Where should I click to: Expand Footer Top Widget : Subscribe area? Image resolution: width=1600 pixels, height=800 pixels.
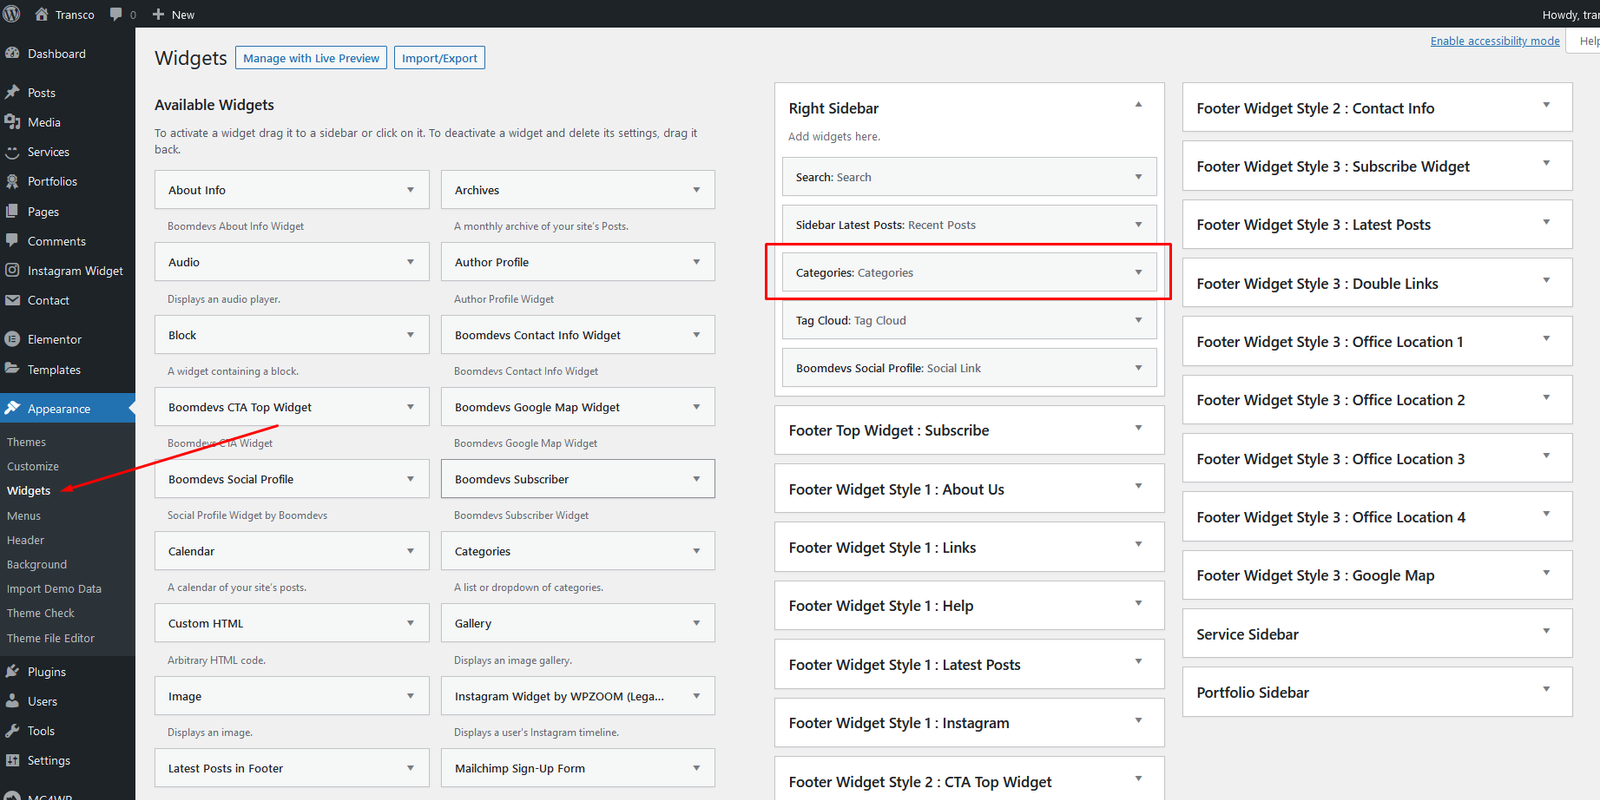click(x=1138, y=429)
